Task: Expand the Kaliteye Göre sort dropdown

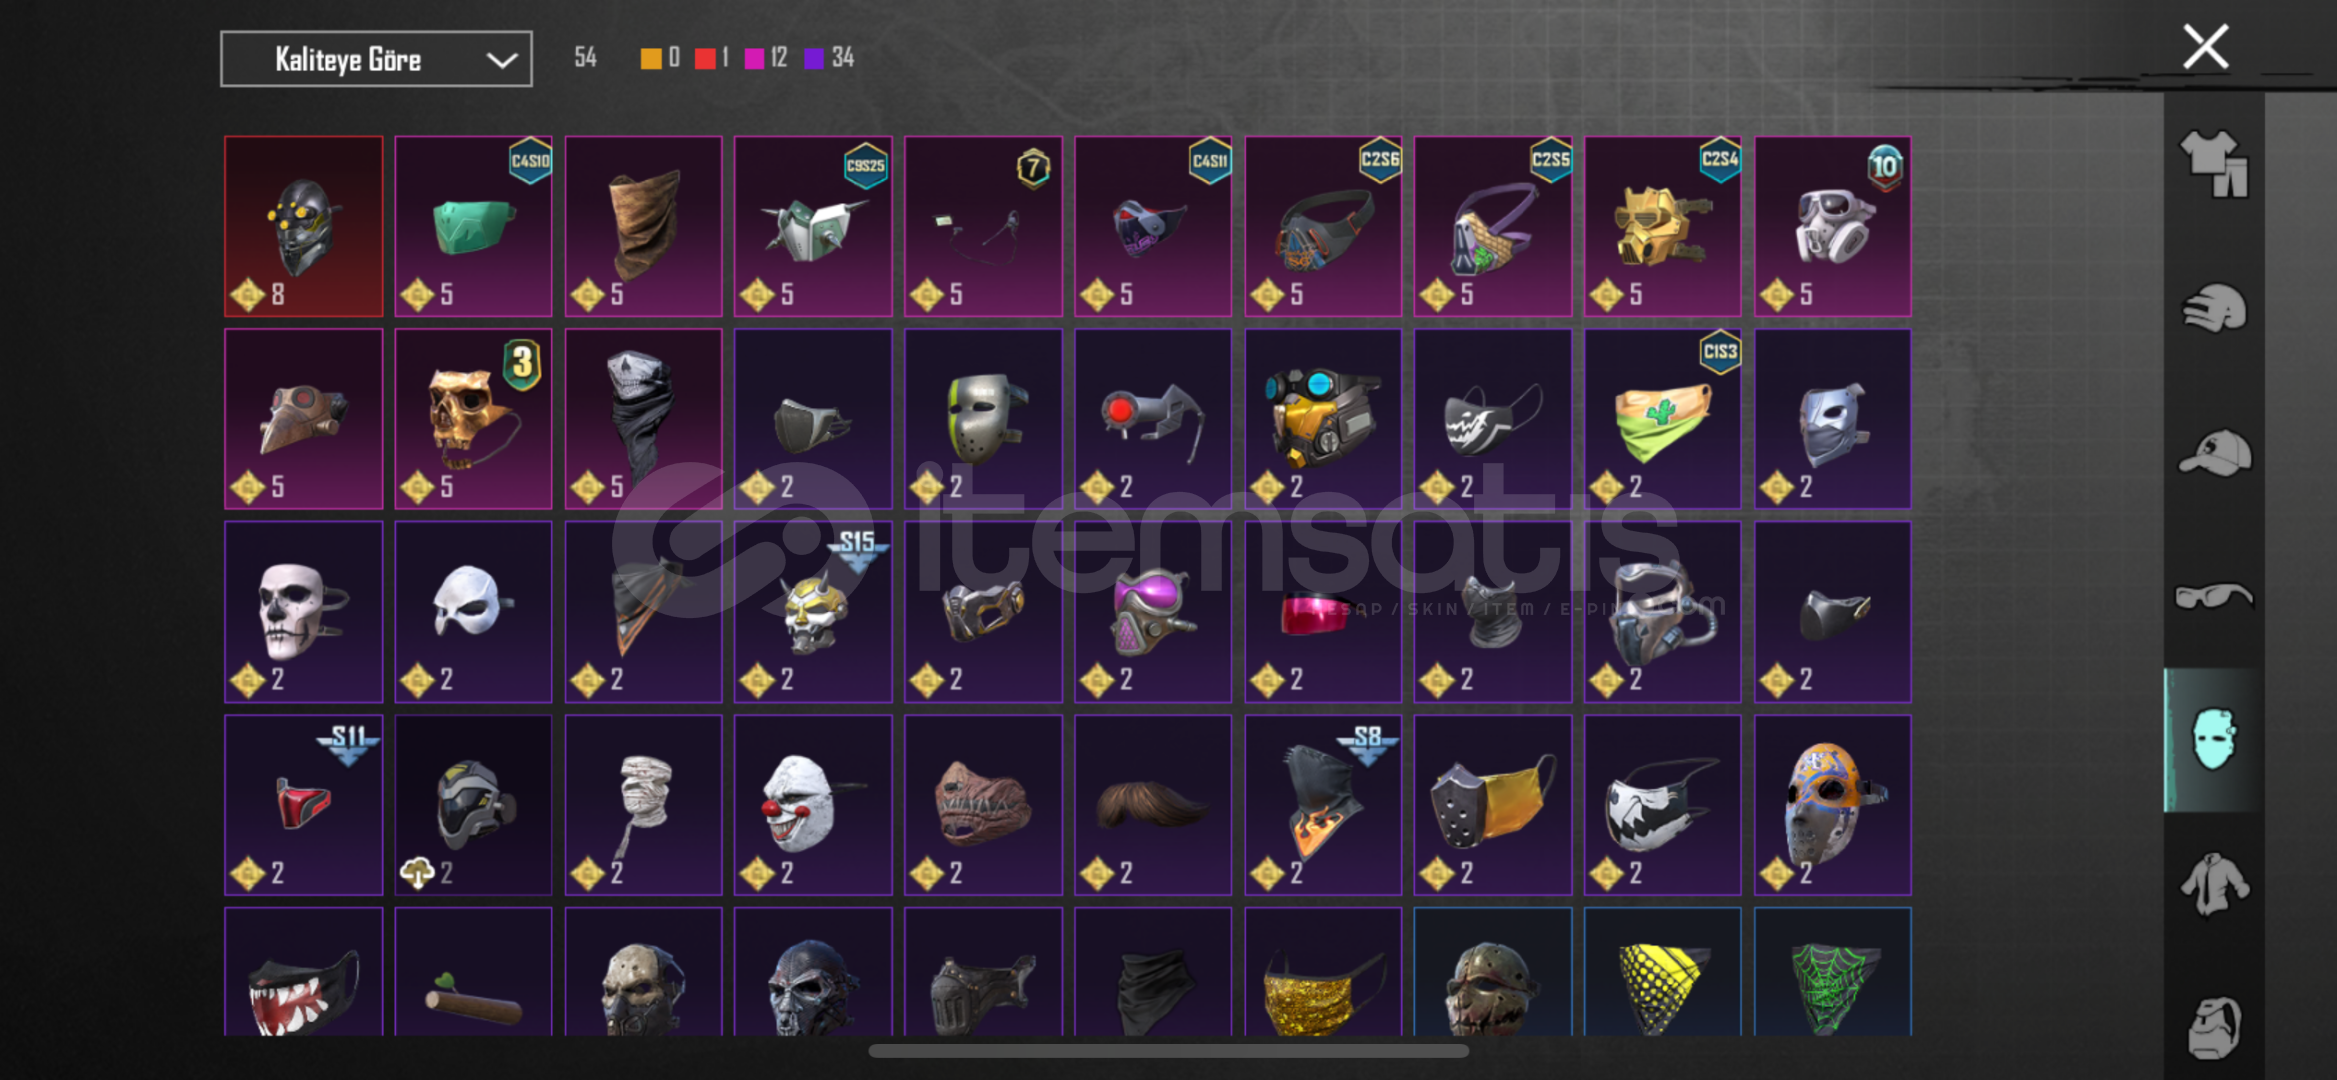Action: 376,59
